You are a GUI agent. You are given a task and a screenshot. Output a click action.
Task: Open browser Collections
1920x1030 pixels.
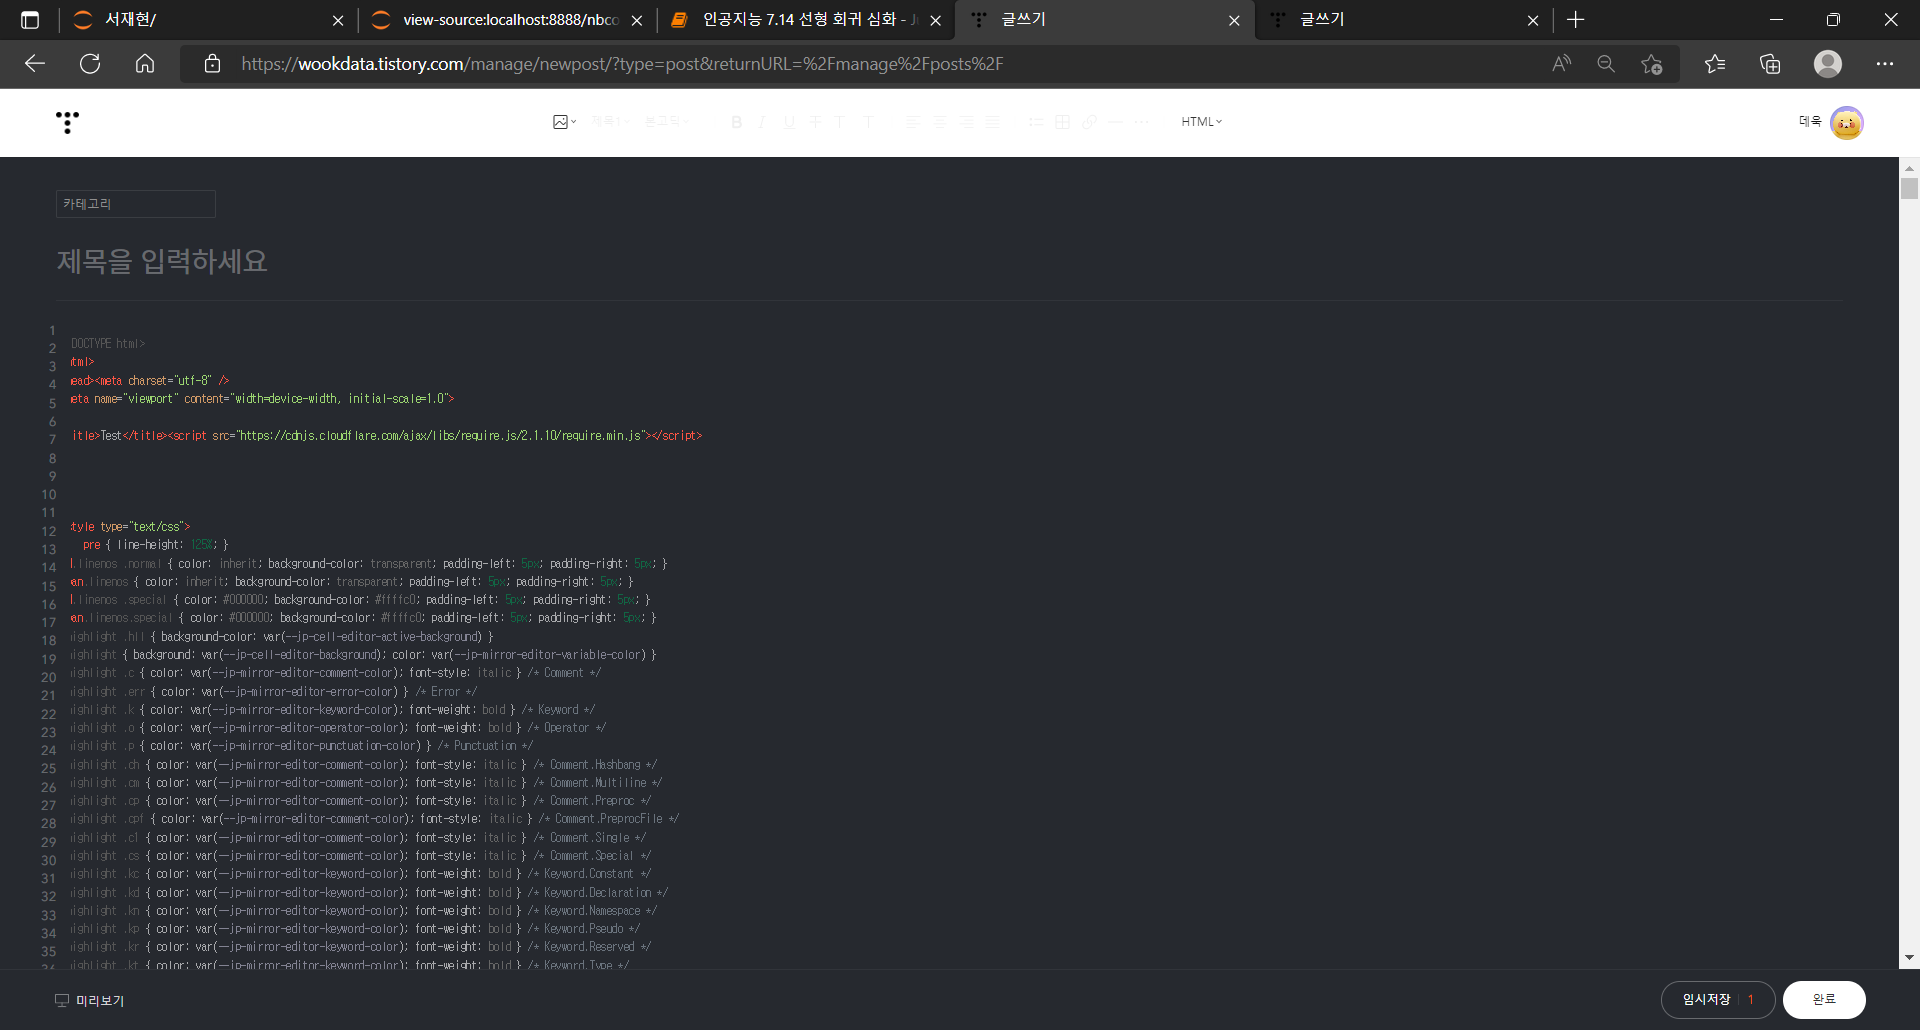pyautogui.click(x=1770, y=64)
